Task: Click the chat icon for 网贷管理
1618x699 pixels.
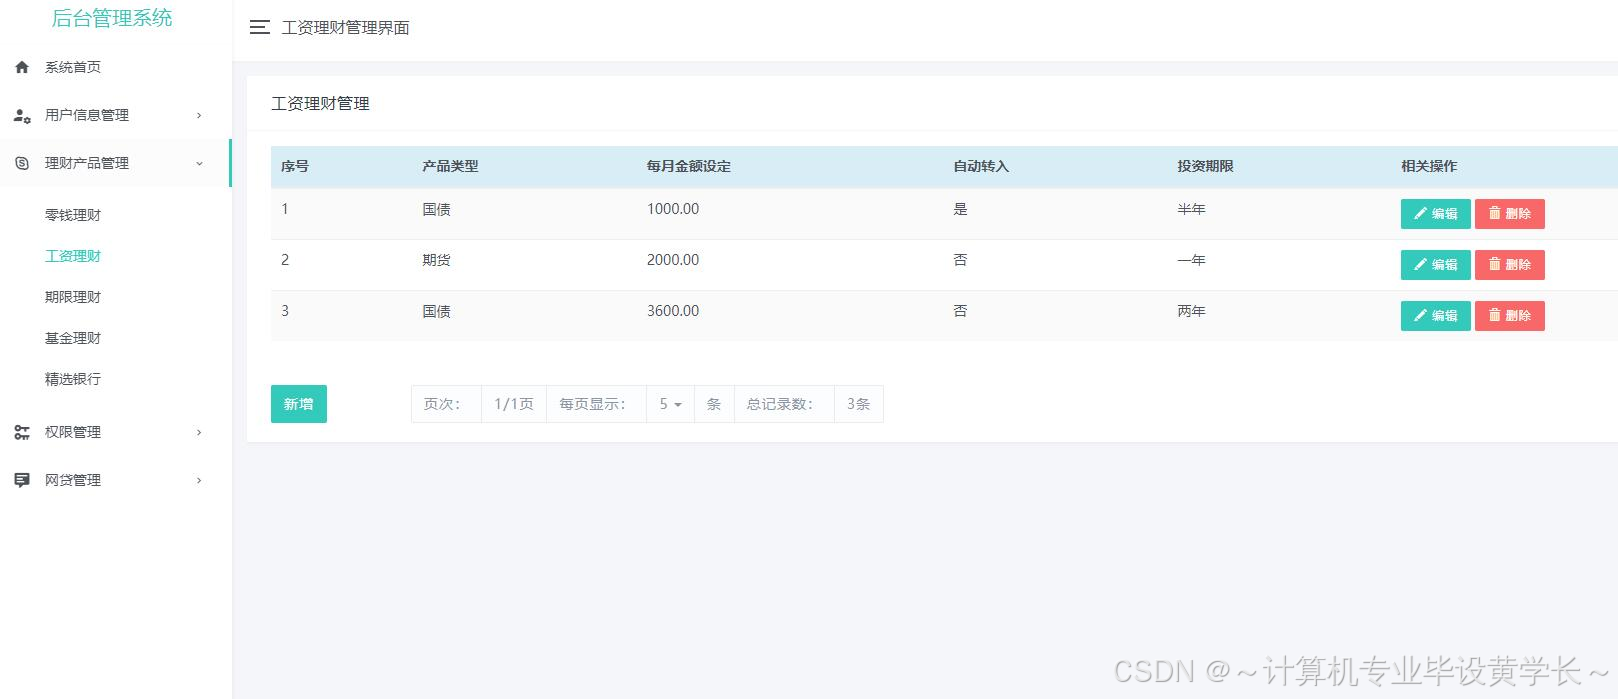Action: click(22, 480)
